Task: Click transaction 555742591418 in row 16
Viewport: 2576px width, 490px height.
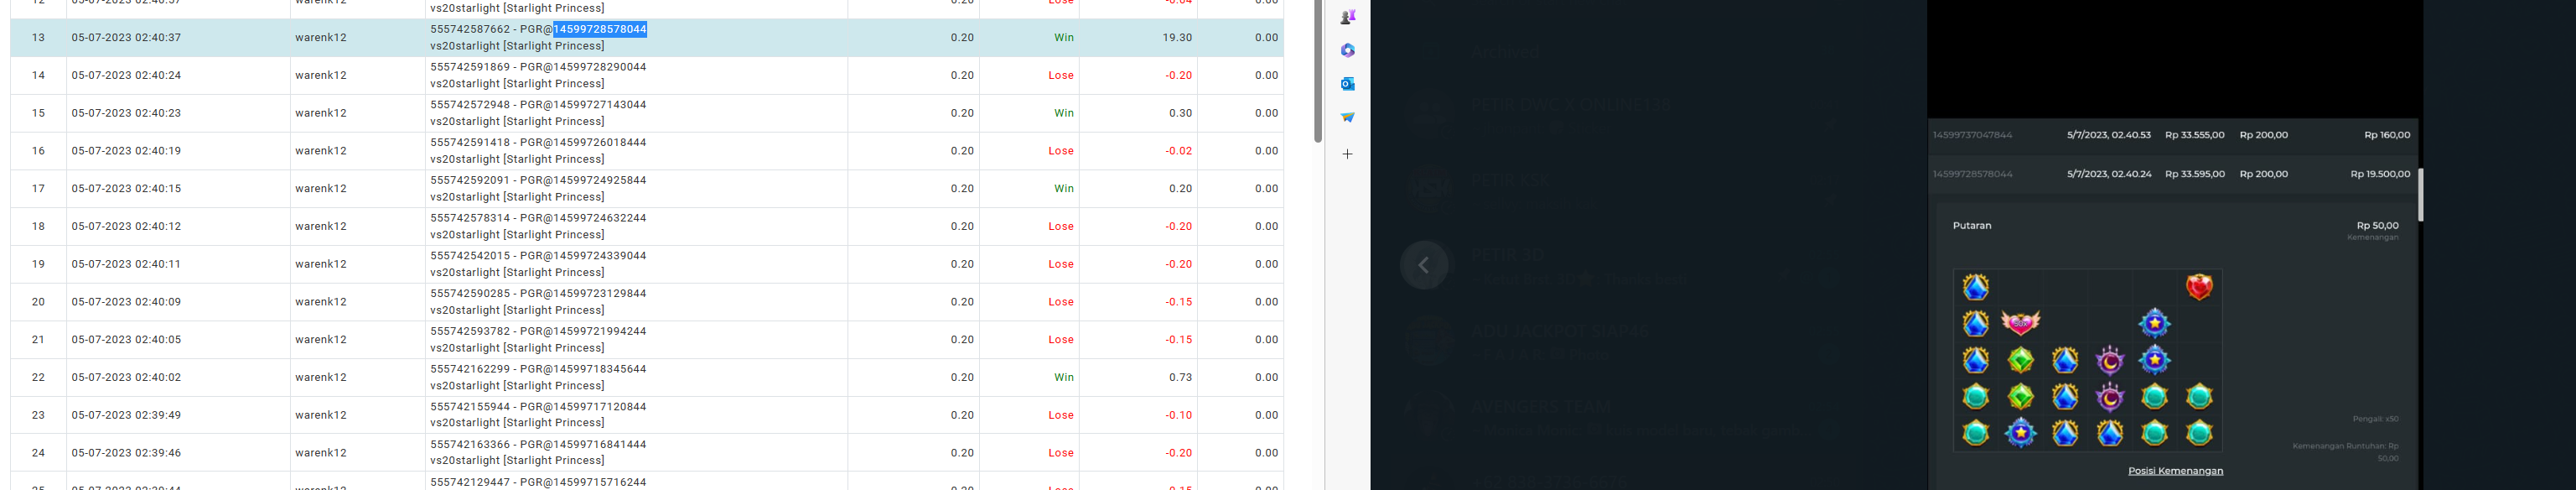Action: coord(470,143)
